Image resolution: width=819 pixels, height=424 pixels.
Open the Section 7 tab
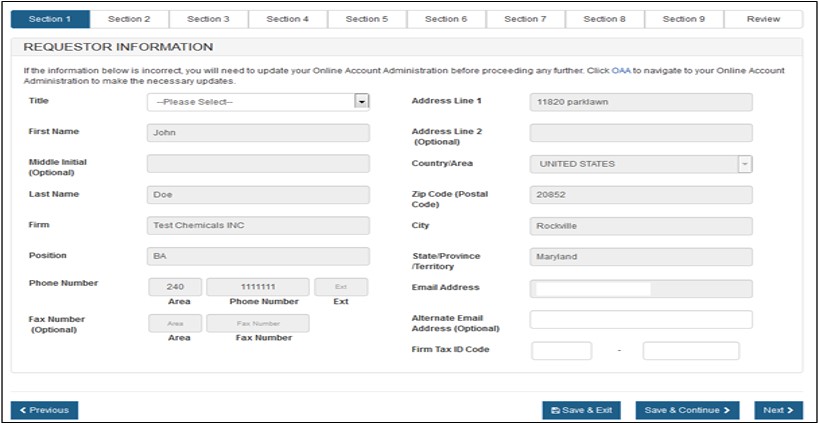525,19
